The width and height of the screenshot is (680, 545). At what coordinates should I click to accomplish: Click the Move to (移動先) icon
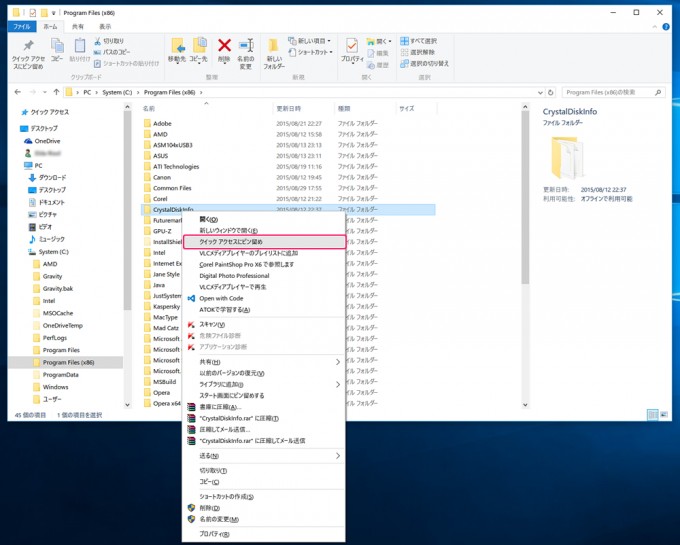[x=177, y=46]
